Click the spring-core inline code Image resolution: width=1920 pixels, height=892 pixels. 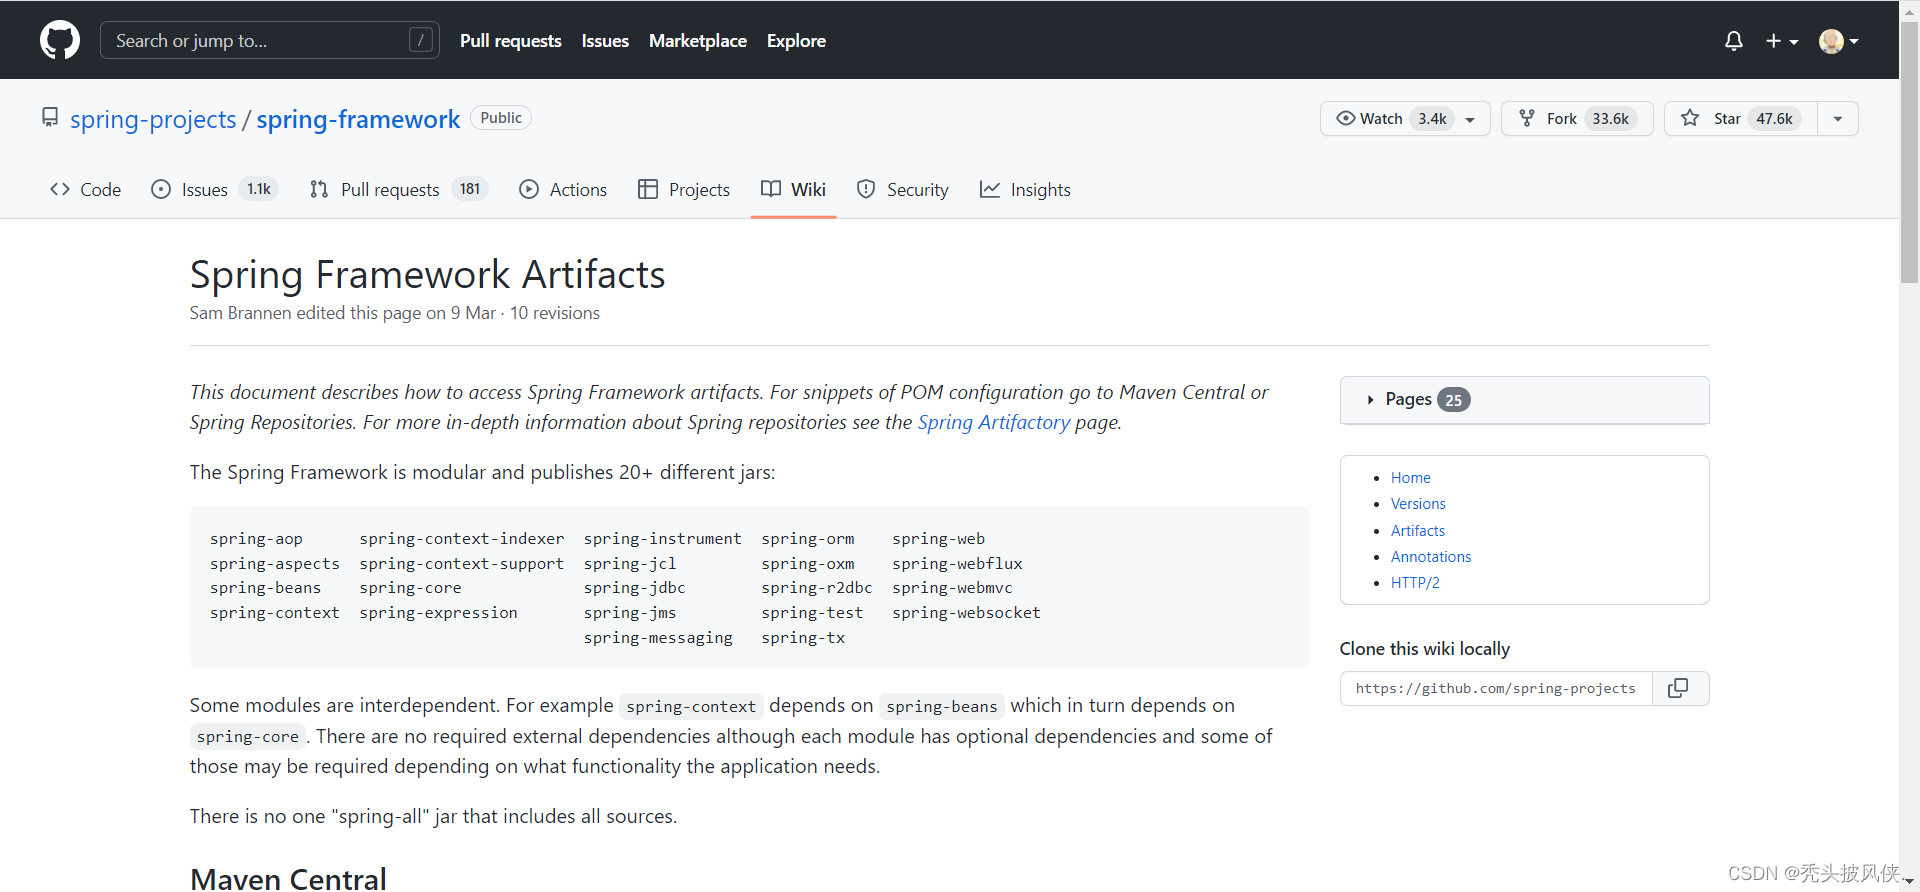[x=248, y=737]
